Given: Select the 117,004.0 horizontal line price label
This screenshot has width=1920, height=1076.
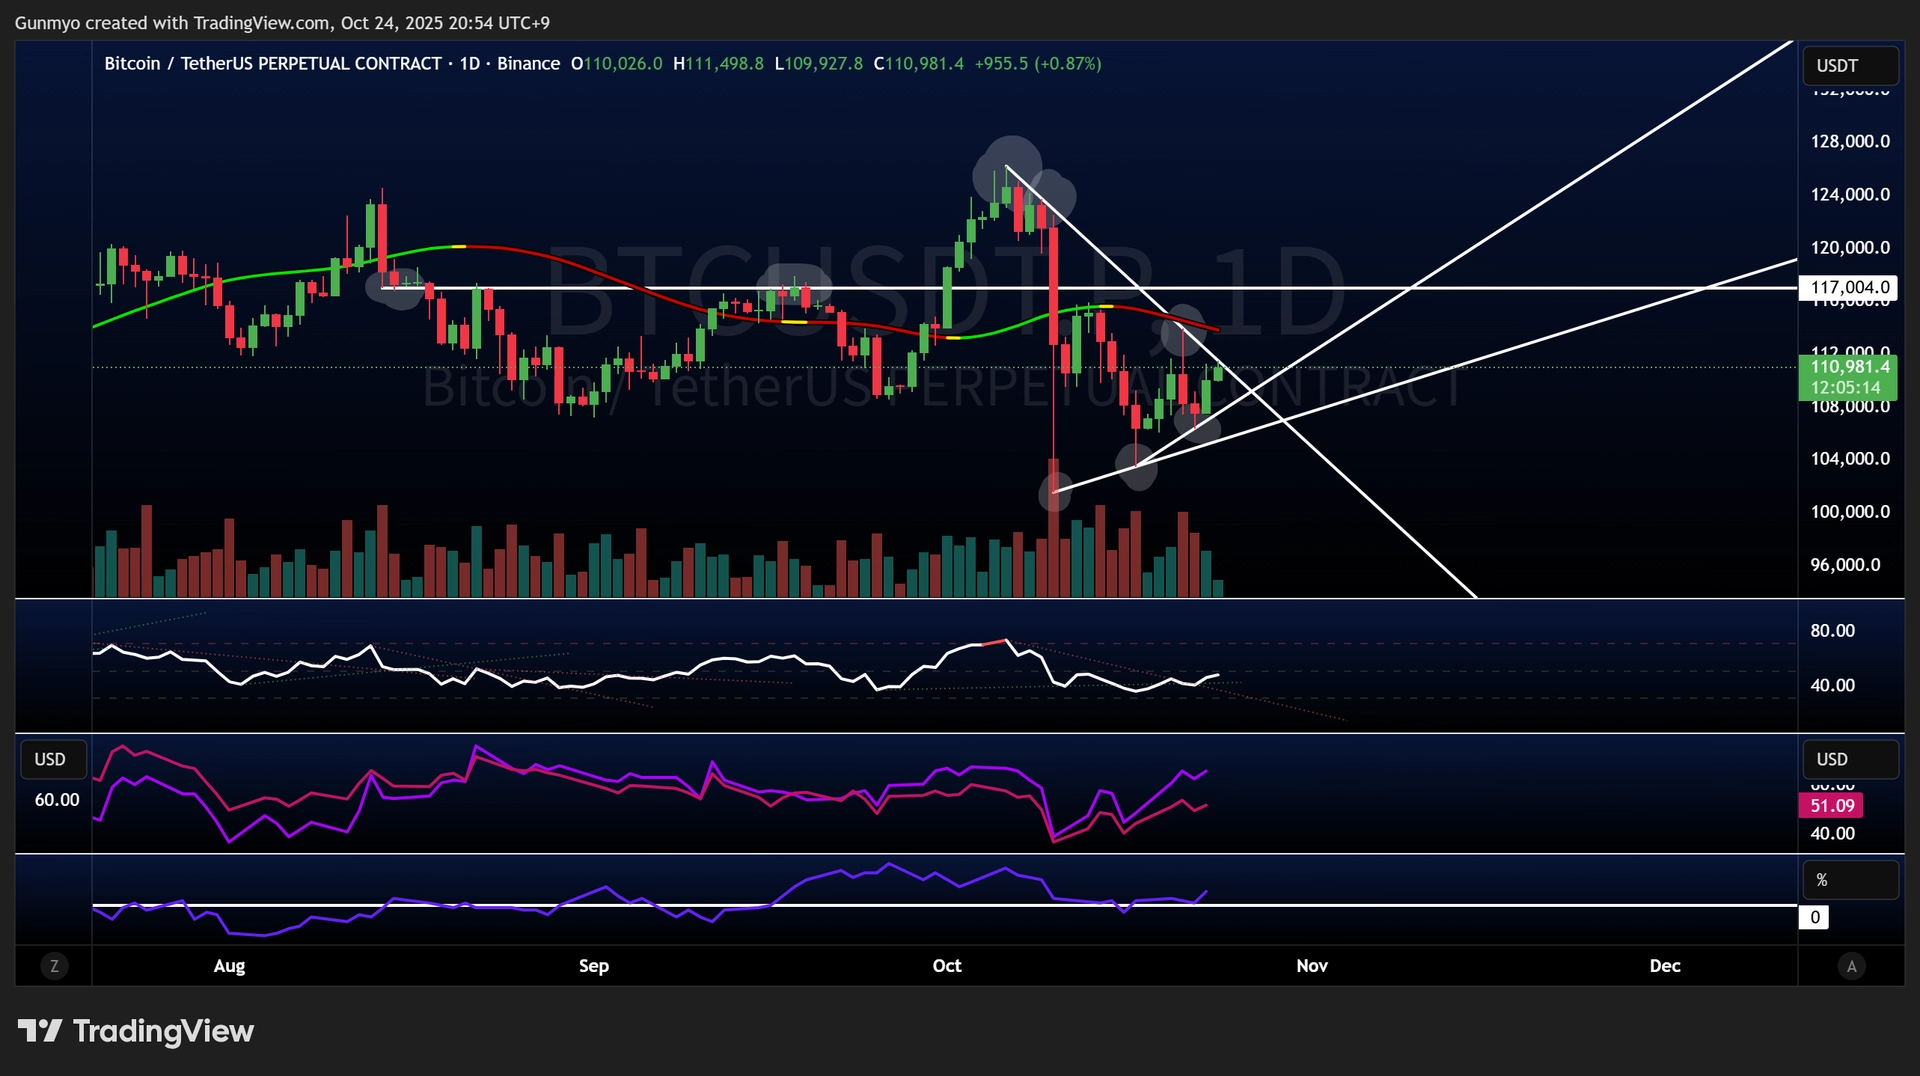Looking at the screenshot, I should tap(1848, 288).
